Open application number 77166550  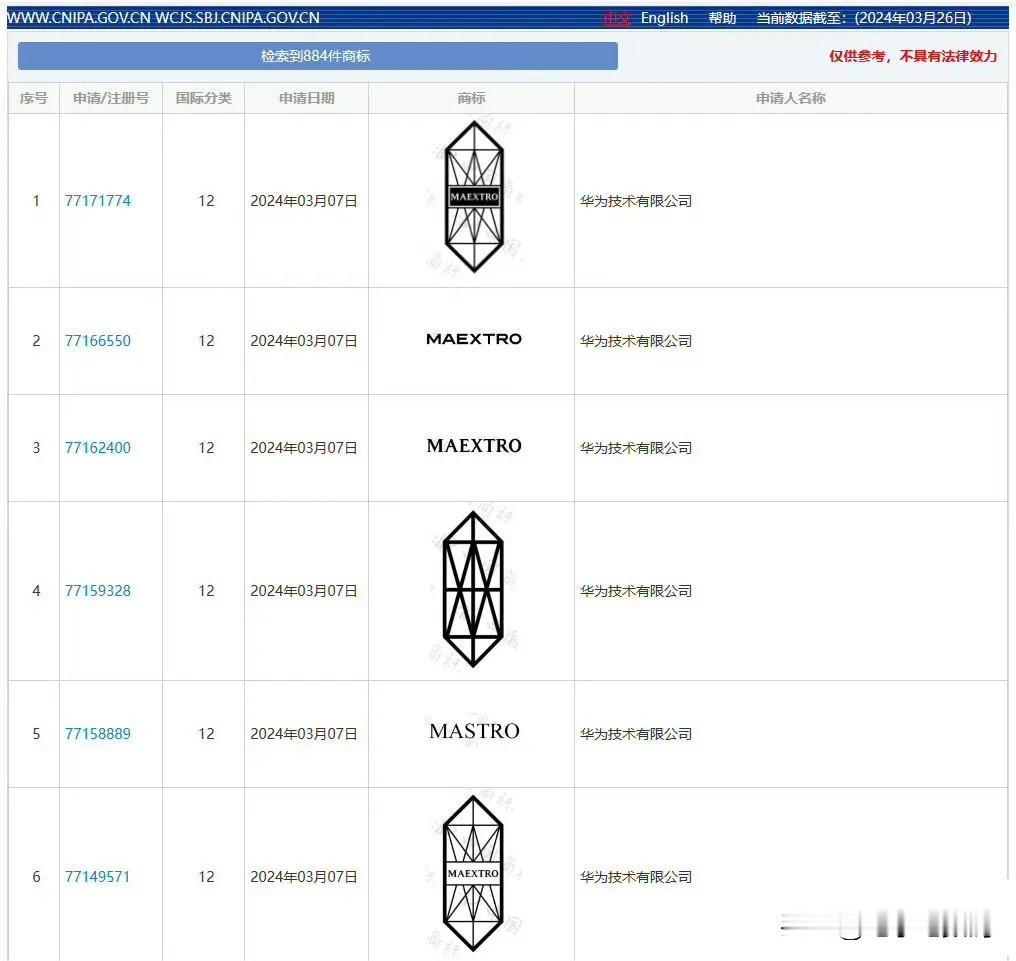click(x=98, y=341)
